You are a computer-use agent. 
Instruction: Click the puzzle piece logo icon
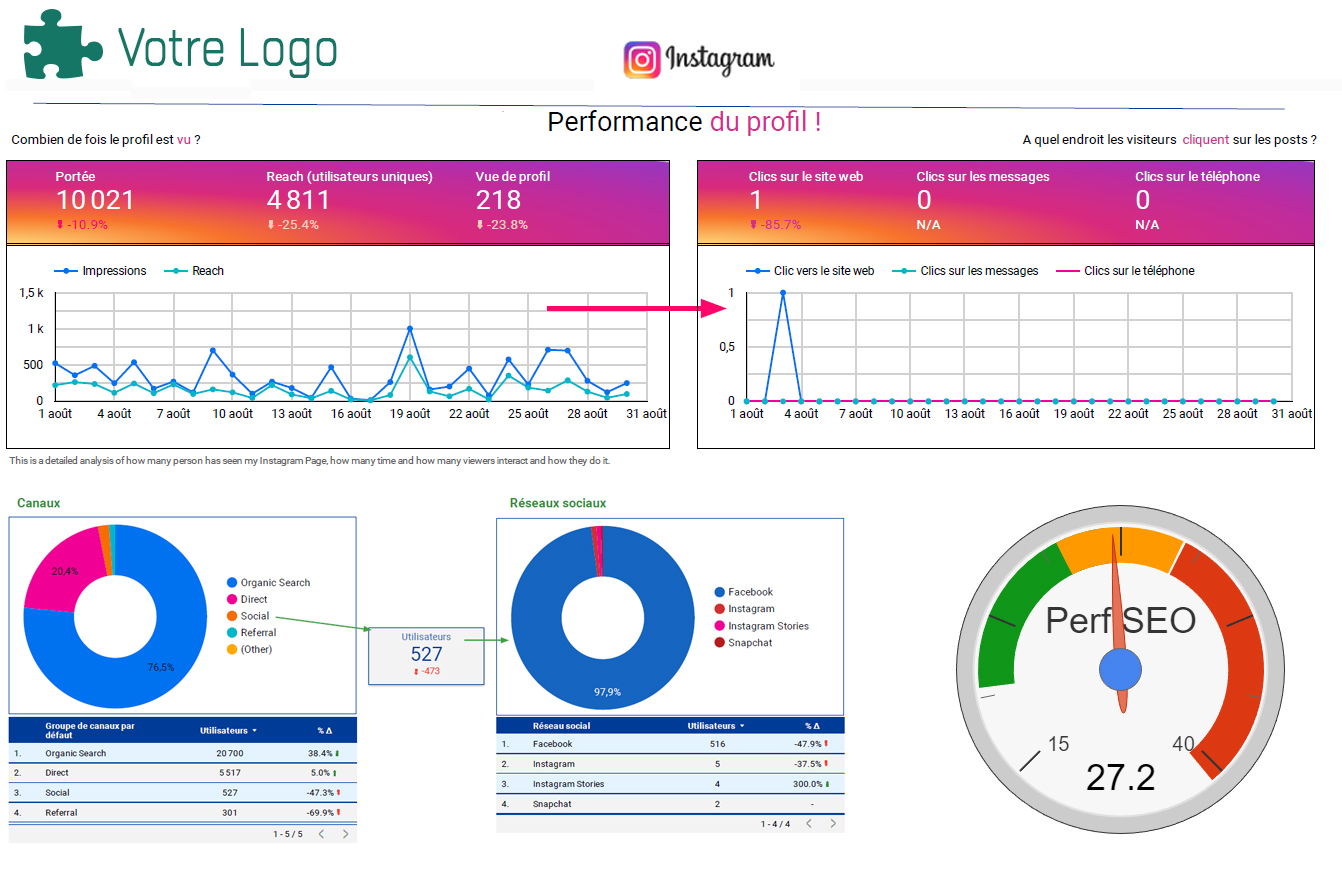coord(63,44)
